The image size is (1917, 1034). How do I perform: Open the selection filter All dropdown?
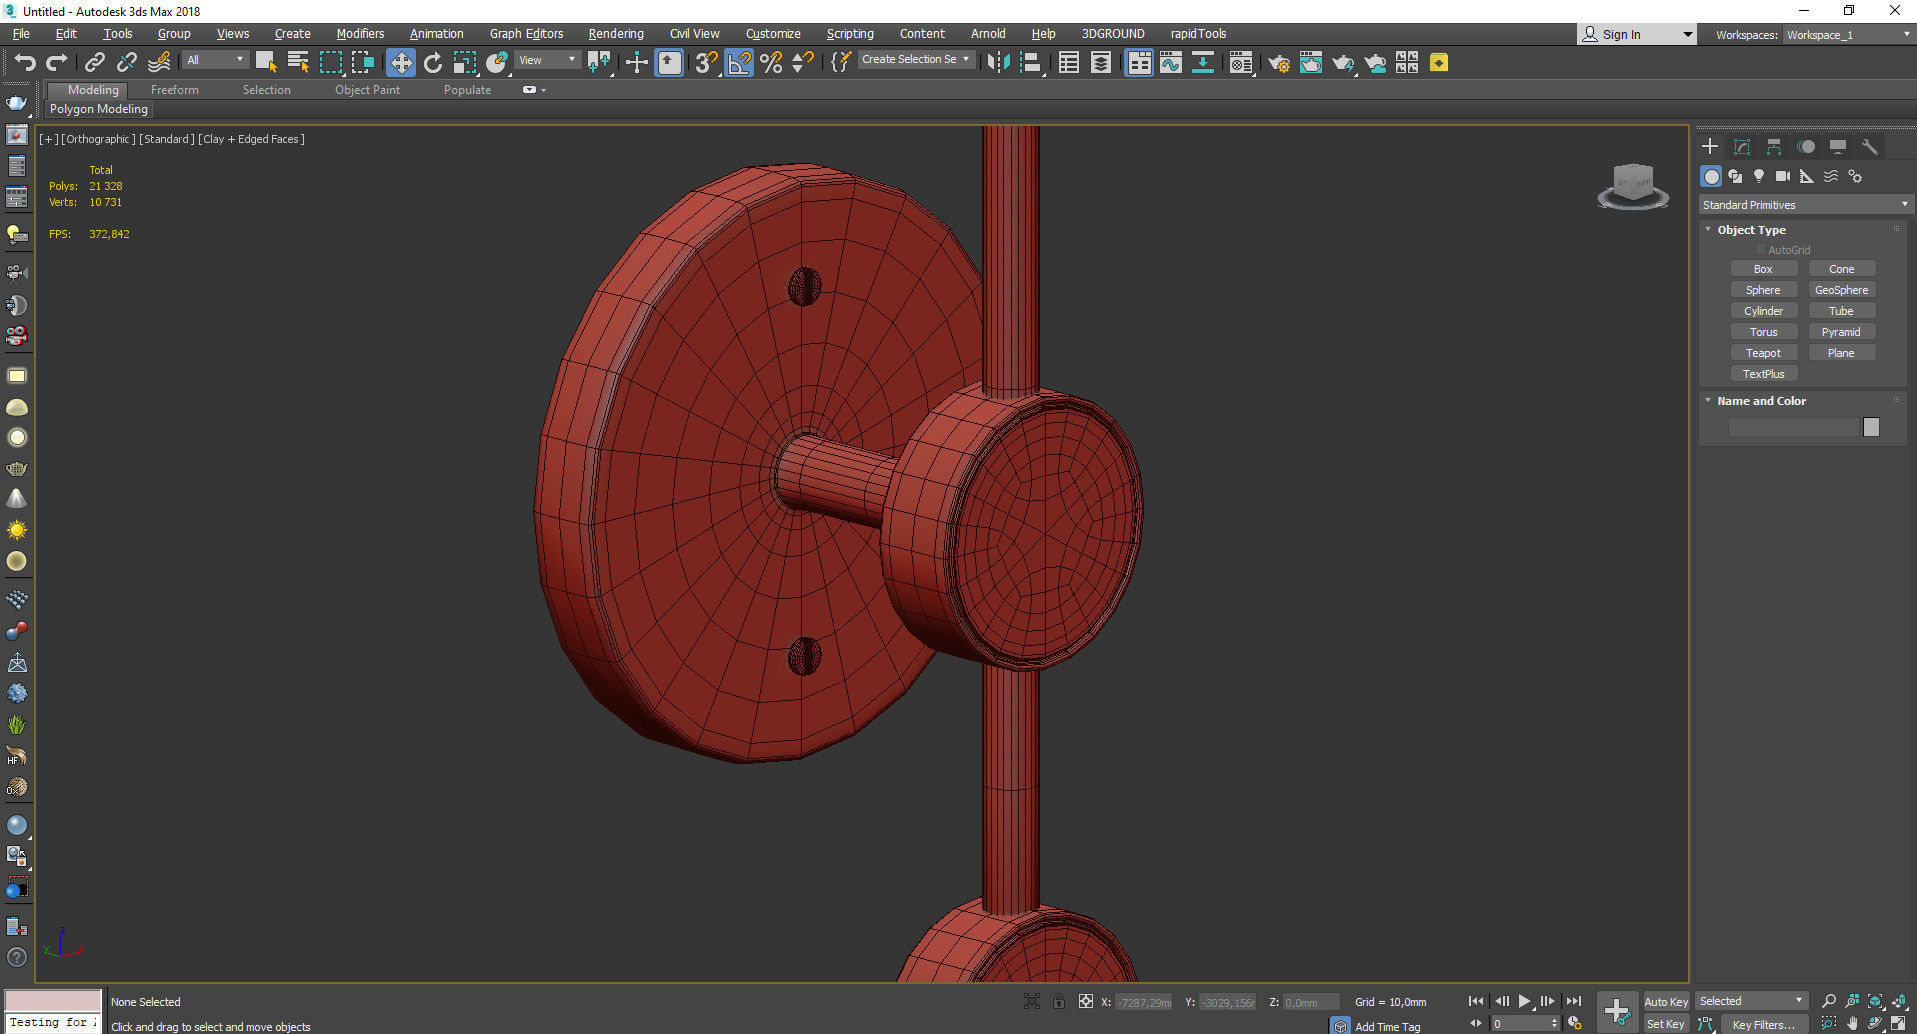215,60
